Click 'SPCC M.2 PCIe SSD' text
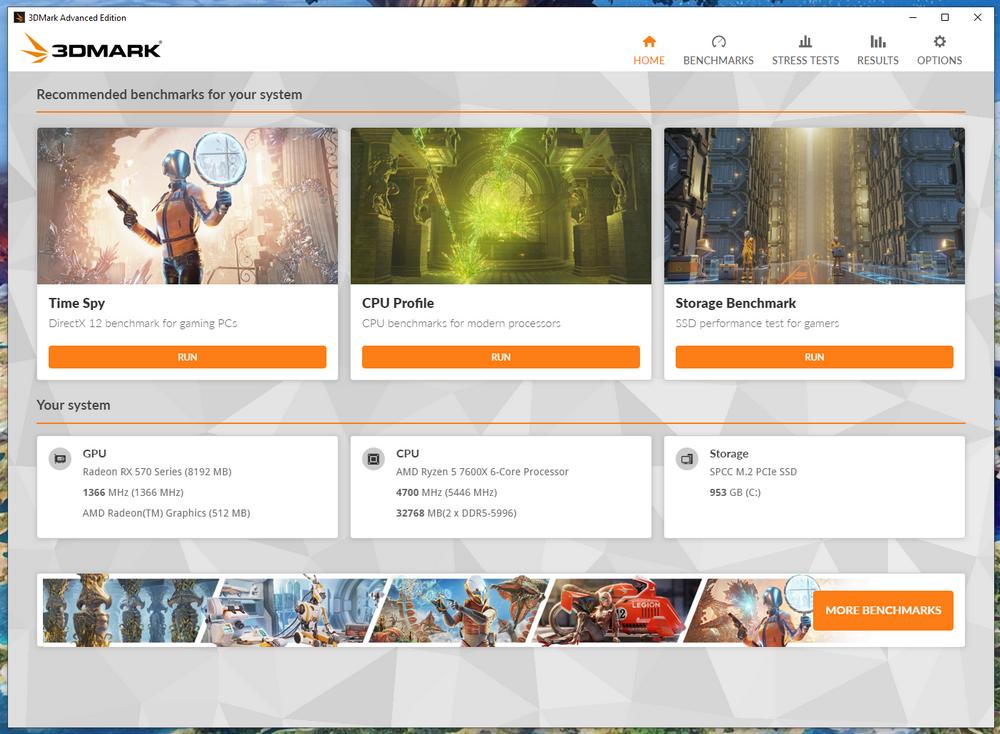The height and width of the screenshot is (734, 1000). tap(753, 472)
